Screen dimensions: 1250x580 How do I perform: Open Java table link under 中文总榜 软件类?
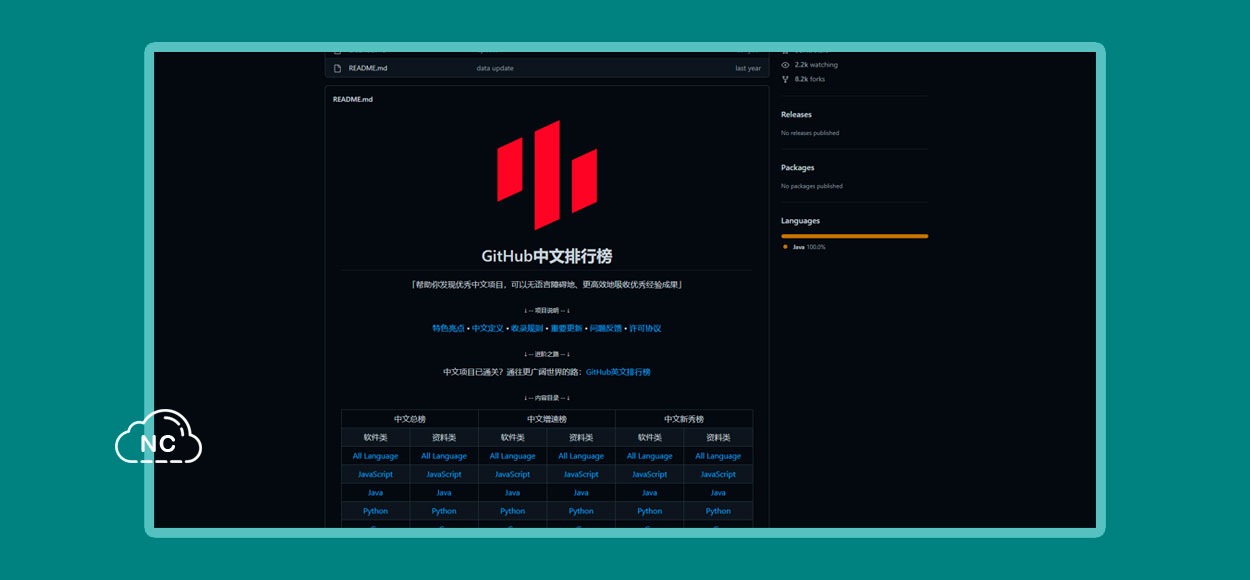click(x=375, y=492)
